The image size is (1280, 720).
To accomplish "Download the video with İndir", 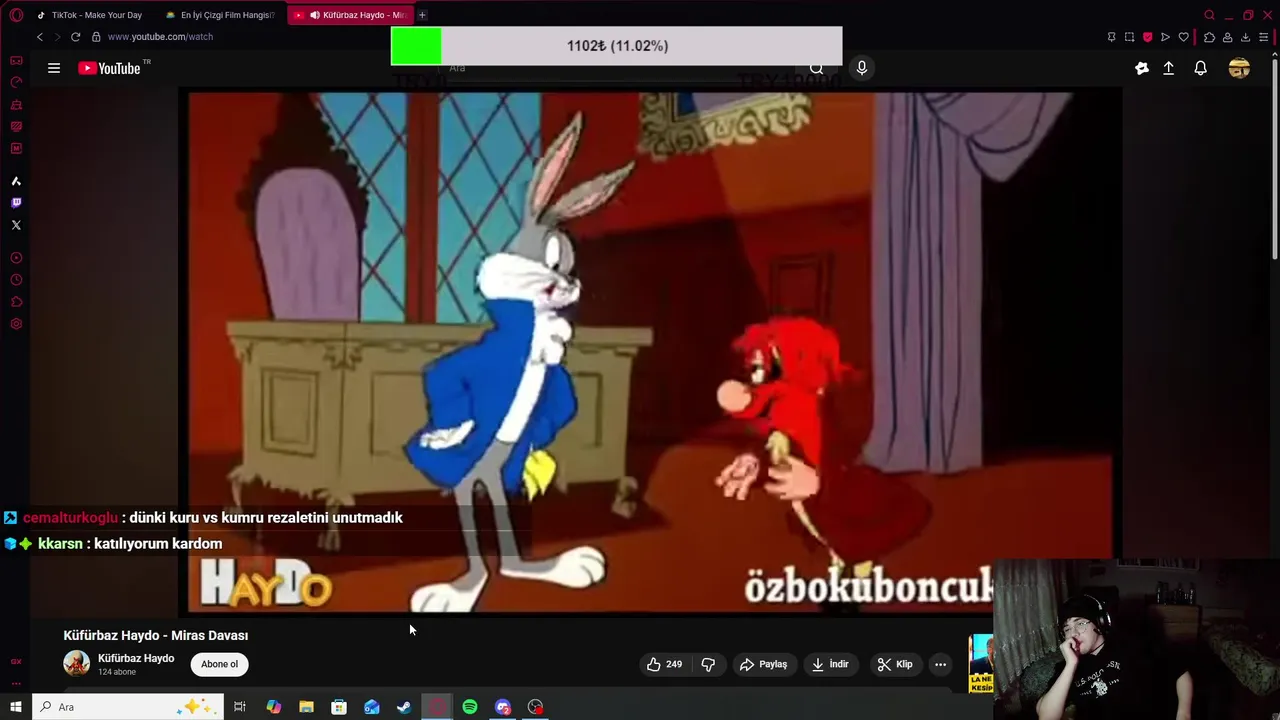I will click(x=830, y=664).
